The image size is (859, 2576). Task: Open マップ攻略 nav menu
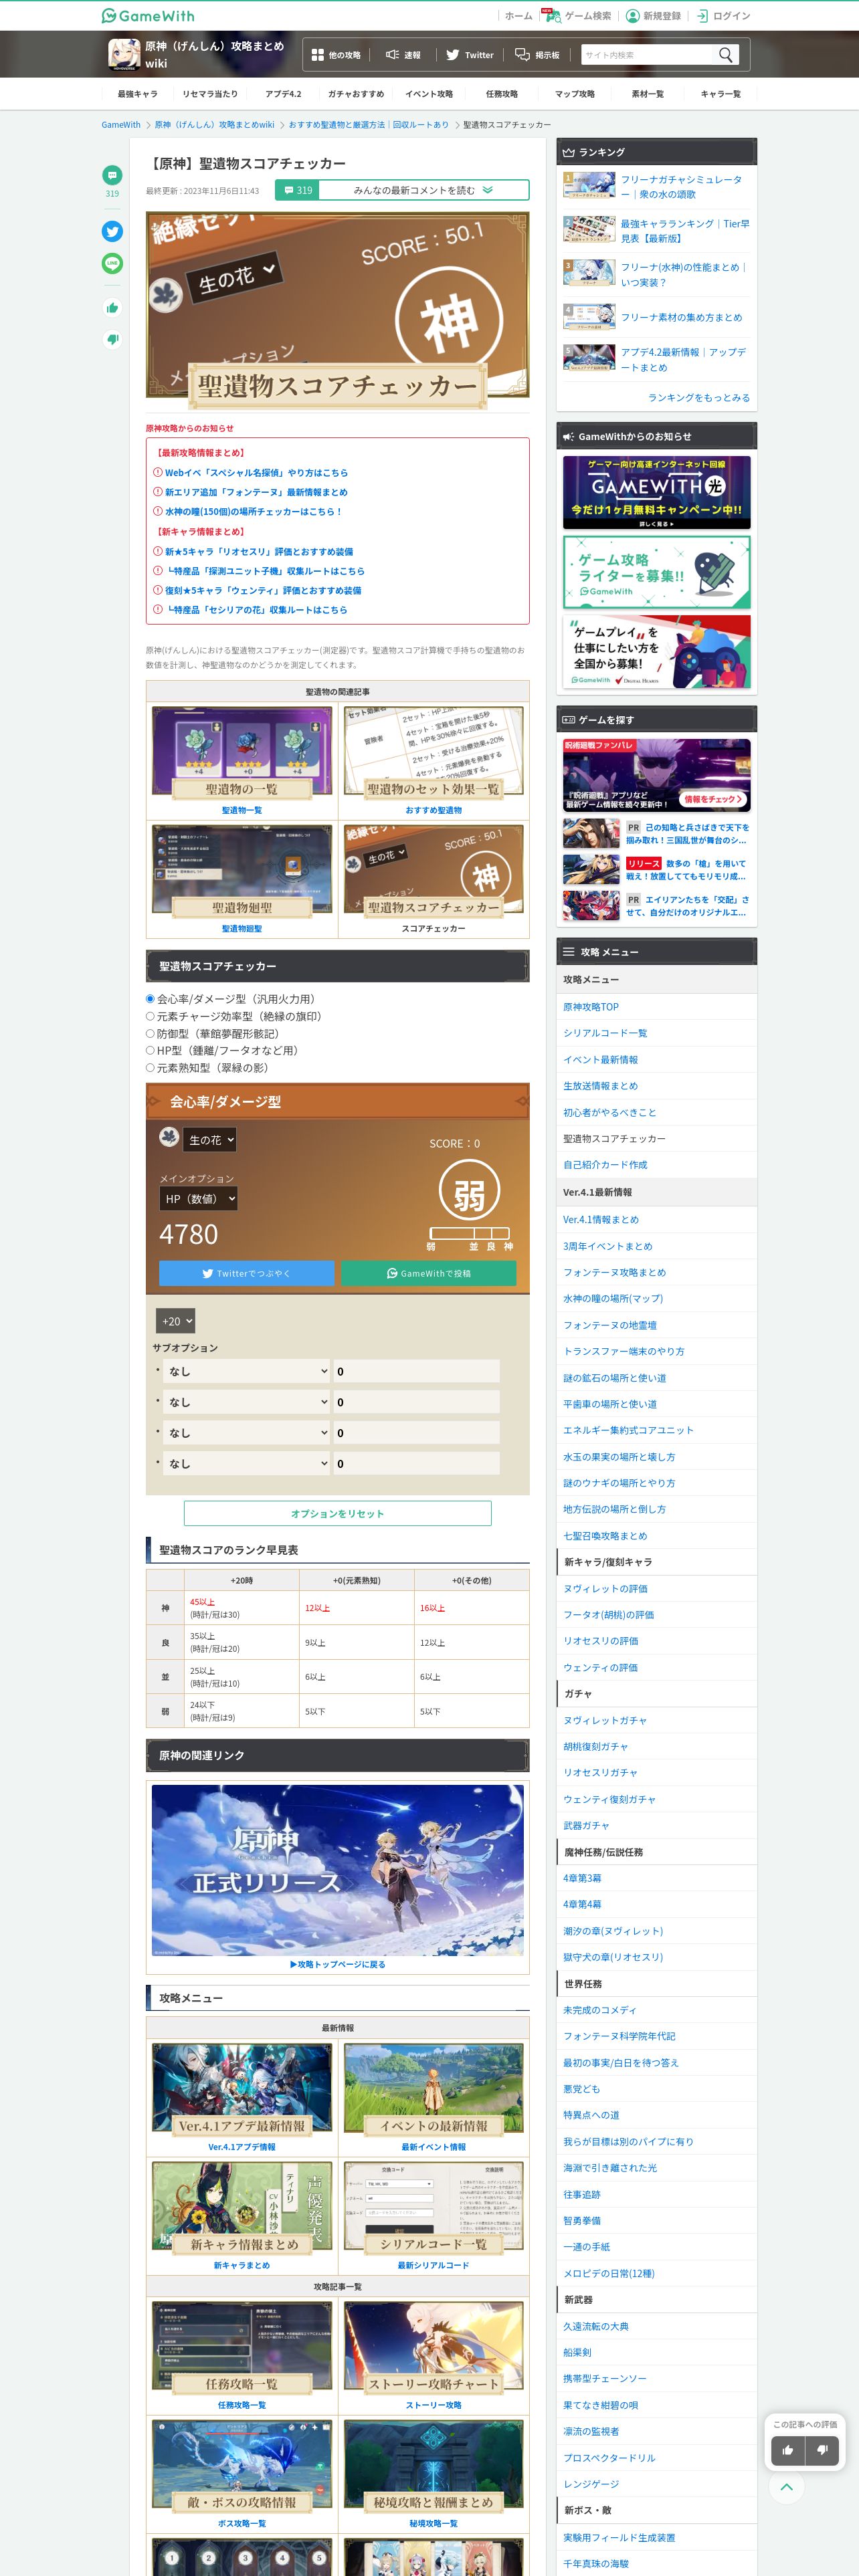575,94
